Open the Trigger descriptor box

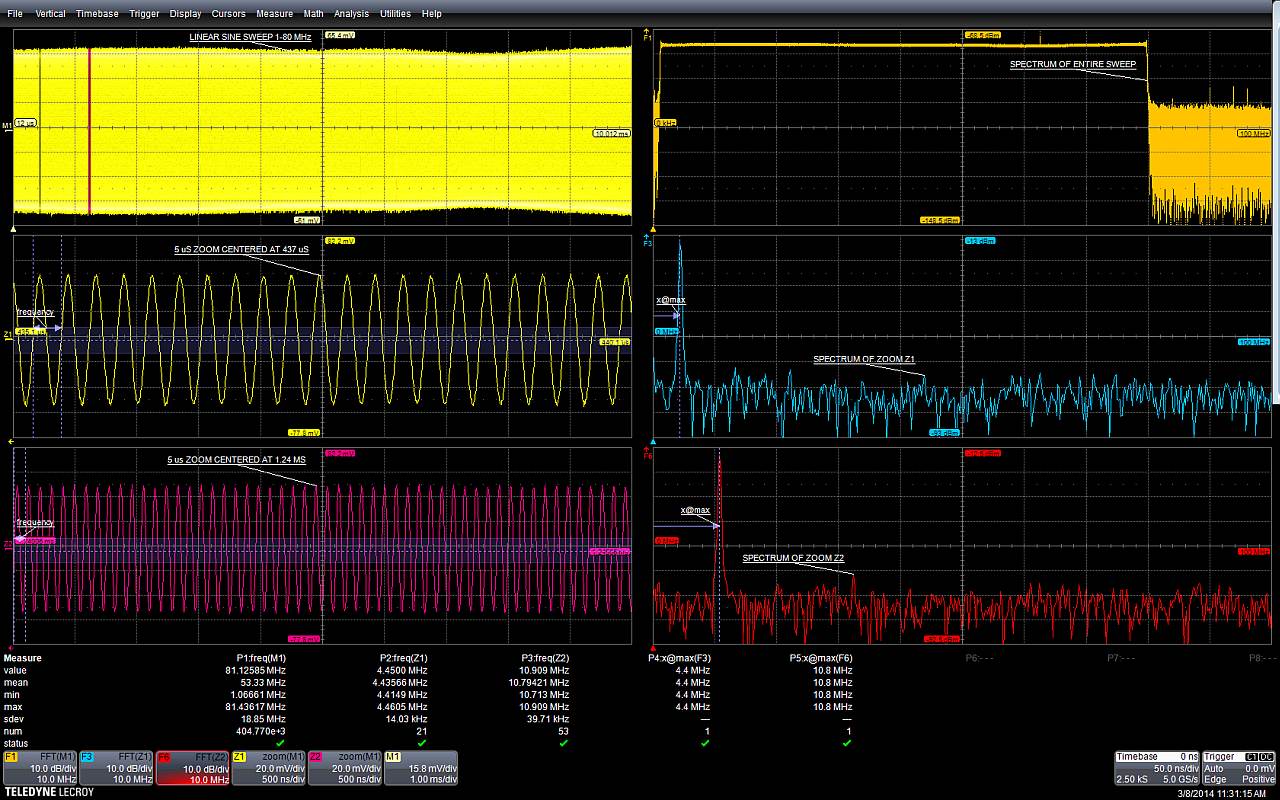(1239, 768)
